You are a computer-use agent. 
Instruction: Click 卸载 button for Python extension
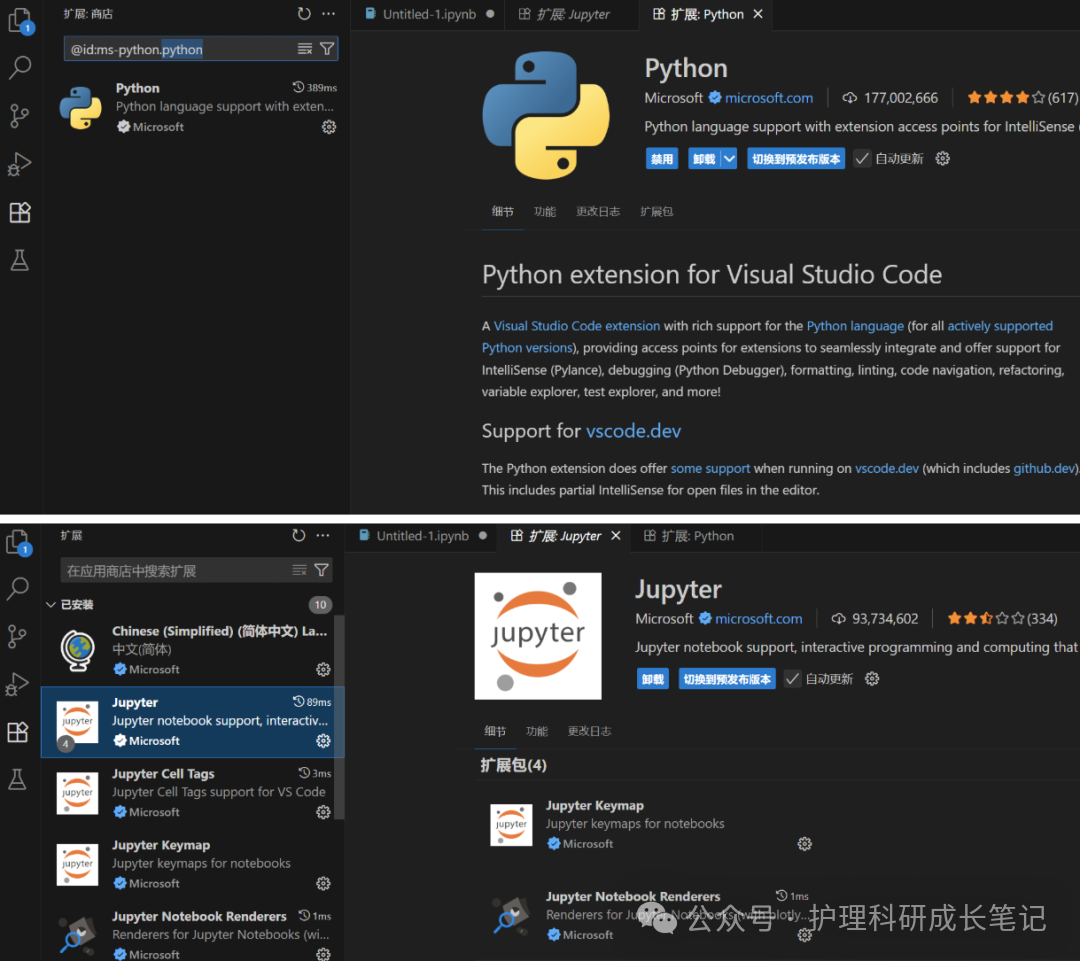coord(704,158)
